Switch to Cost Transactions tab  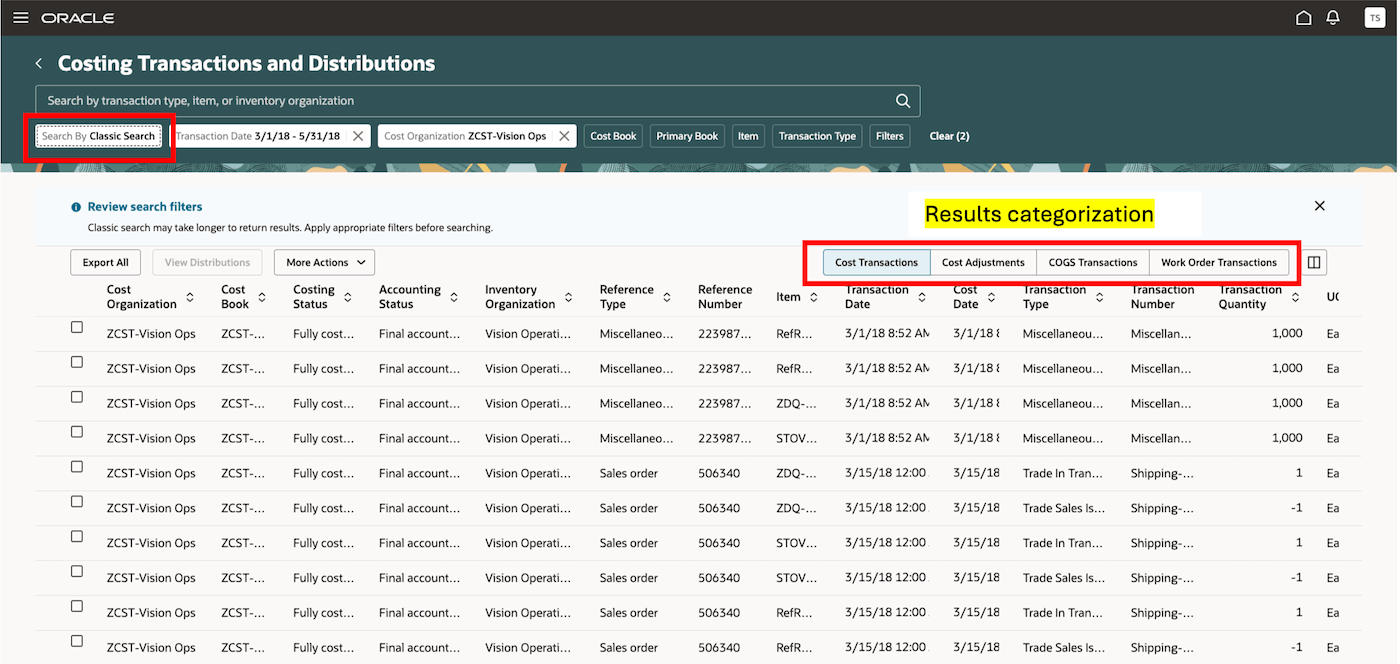876,263
